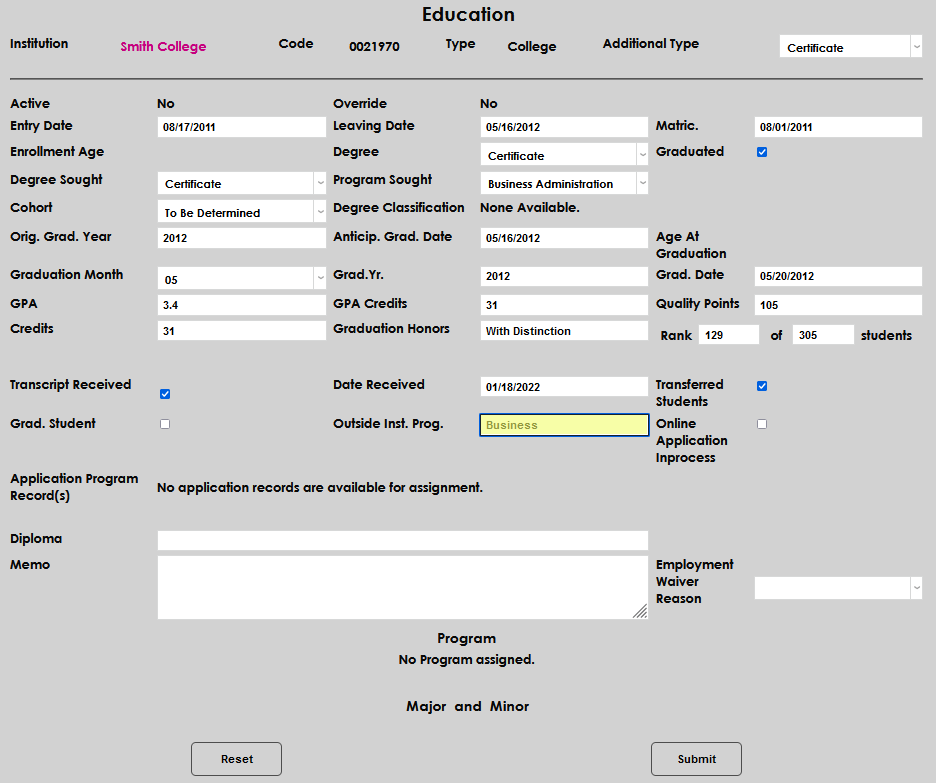
Task: Expand the Graduation Month dropdown
Action: point(241,279)
